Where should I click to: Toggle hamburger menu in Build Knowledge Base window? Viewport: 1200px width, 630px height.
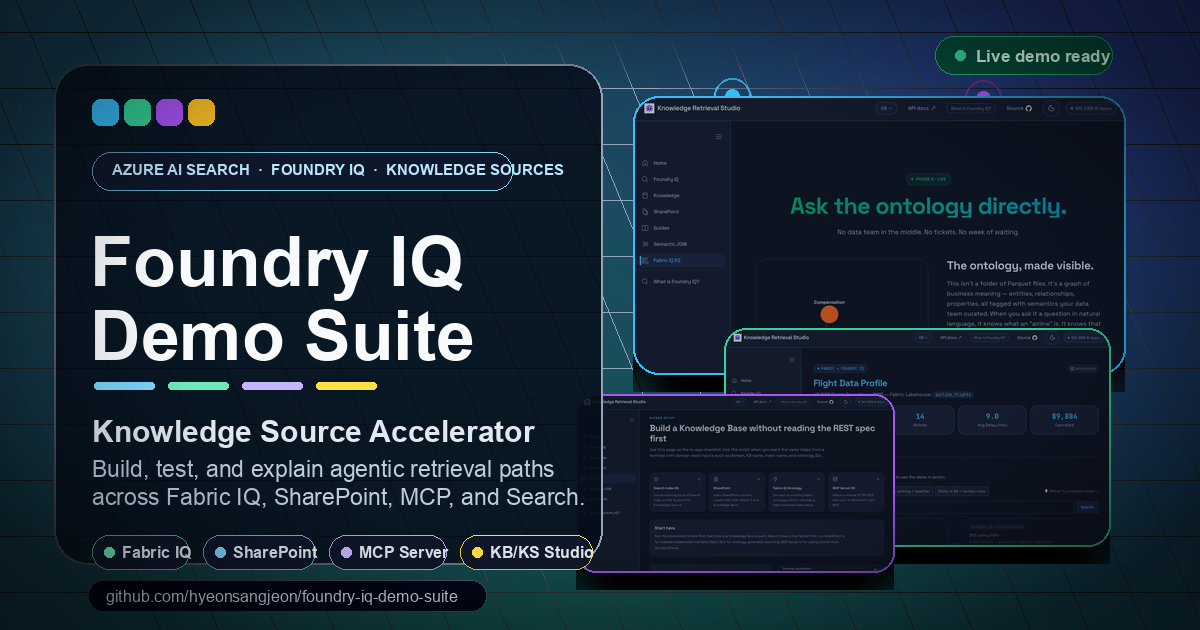[x=632, y=420]
